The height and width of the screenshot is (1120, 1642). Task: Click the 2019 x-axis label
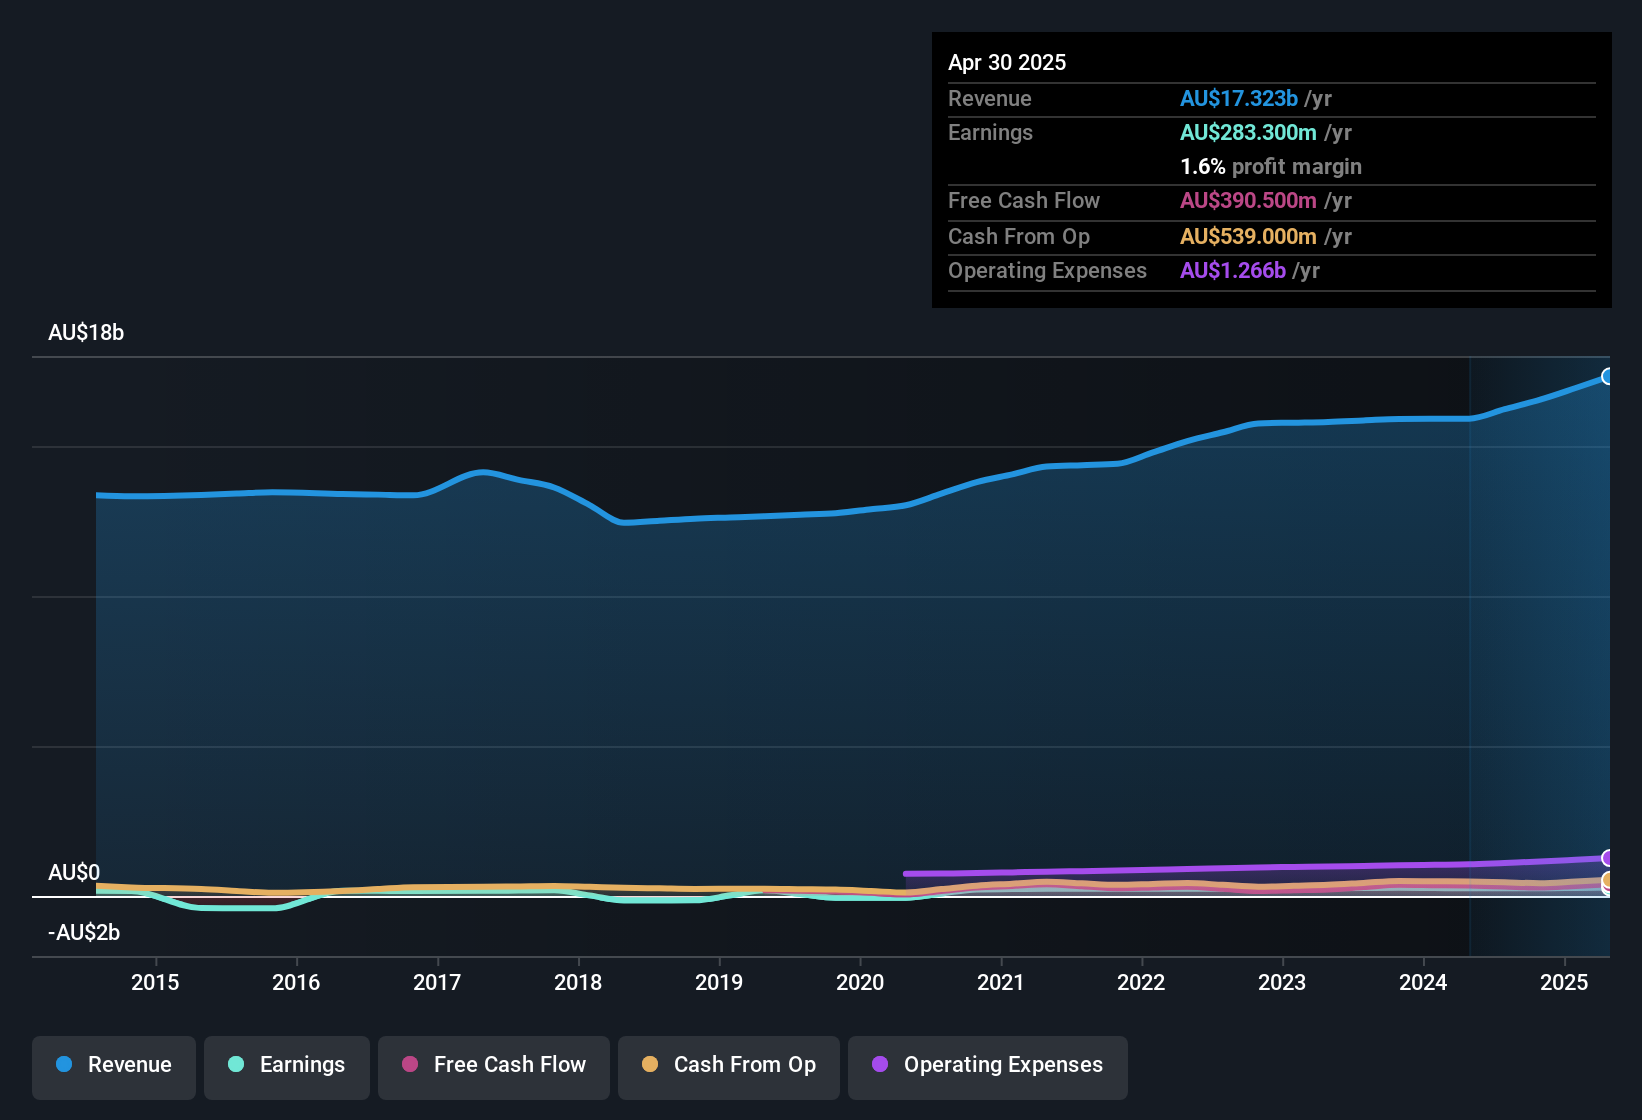click(x=719, y=982)
